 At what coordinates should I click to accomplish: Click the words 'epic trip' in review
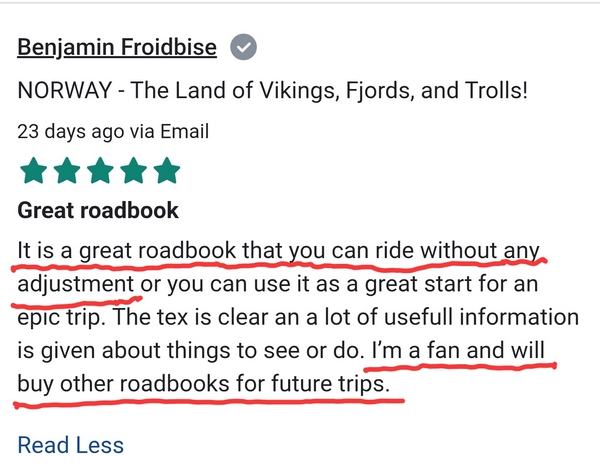coord(61,318)
